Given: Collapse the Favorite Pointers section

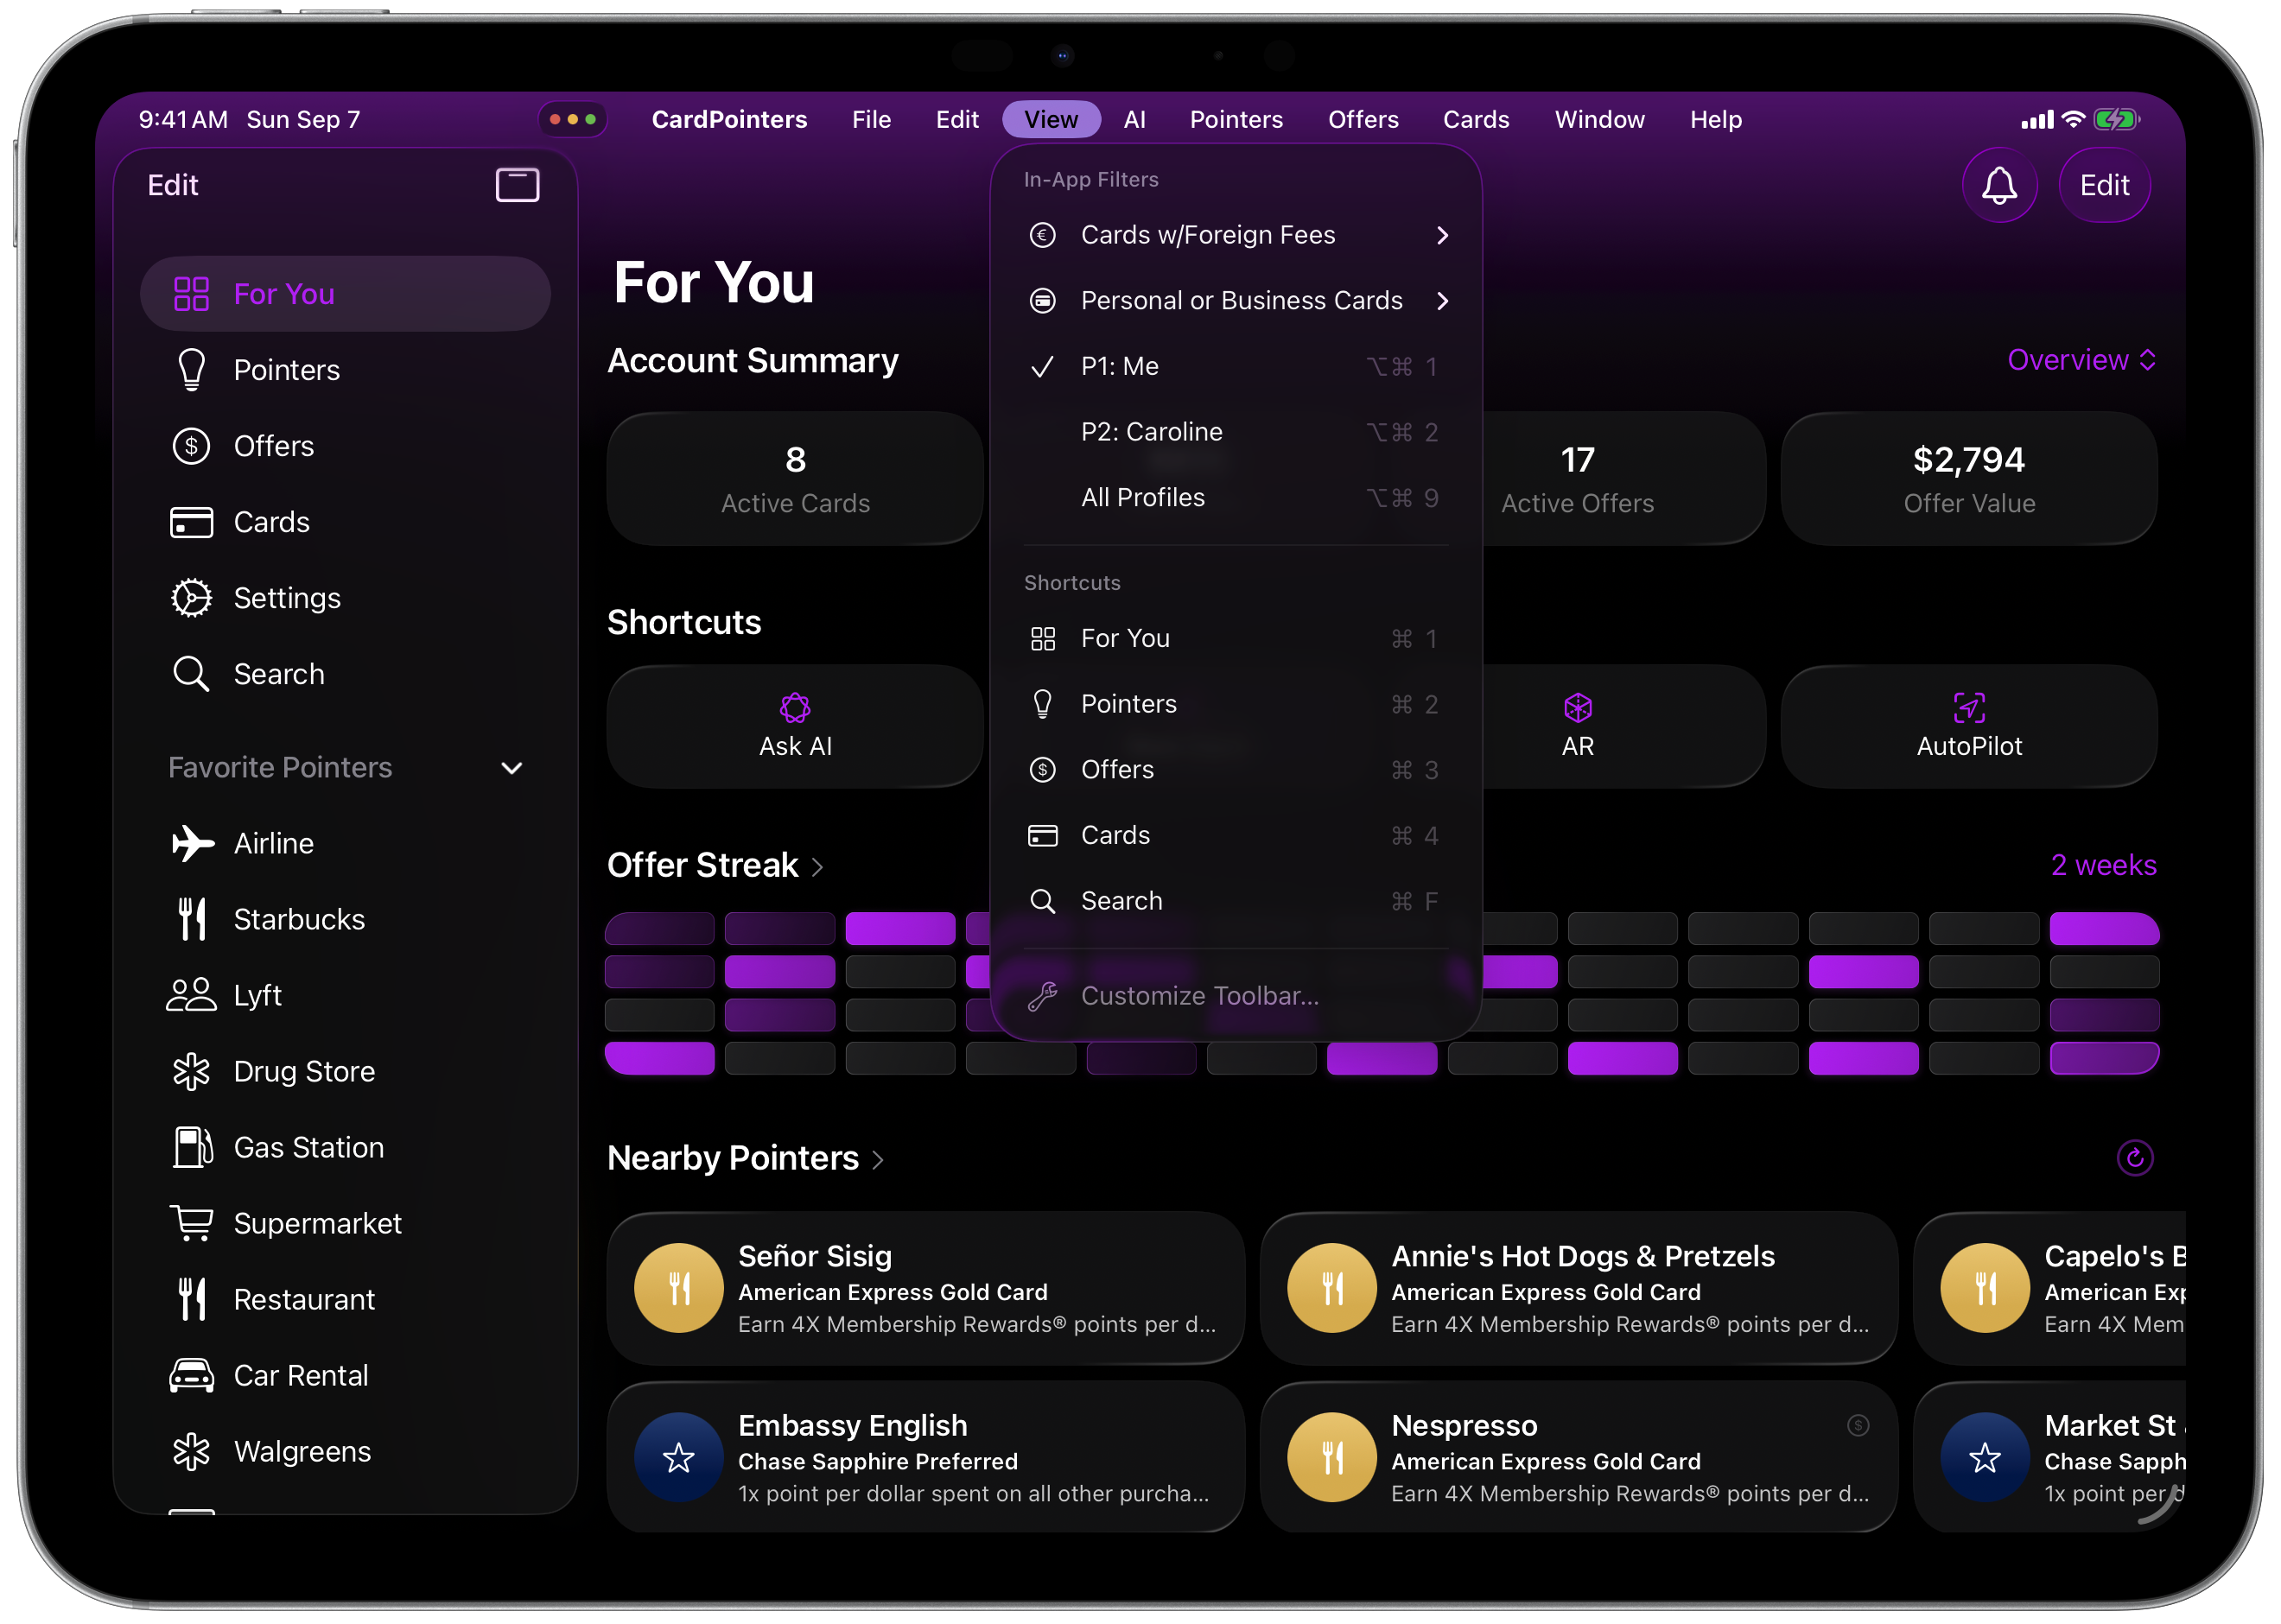Looking at the screenshot, I should pyautogui.click(x=511, y=768).
